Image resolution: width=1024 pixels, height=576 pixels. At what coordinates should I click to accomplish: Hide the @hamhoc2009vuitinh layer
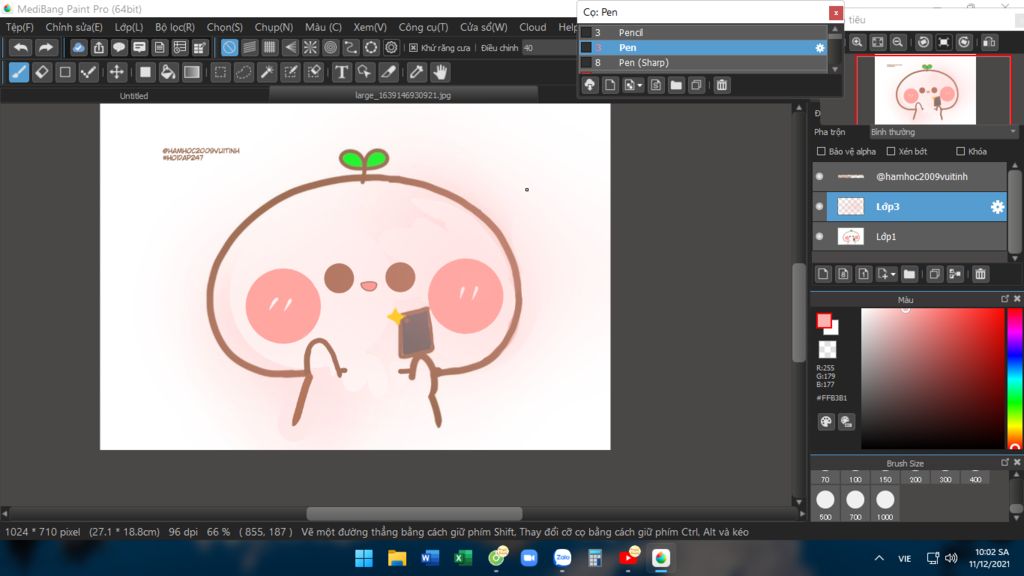[x=820, y=176]
